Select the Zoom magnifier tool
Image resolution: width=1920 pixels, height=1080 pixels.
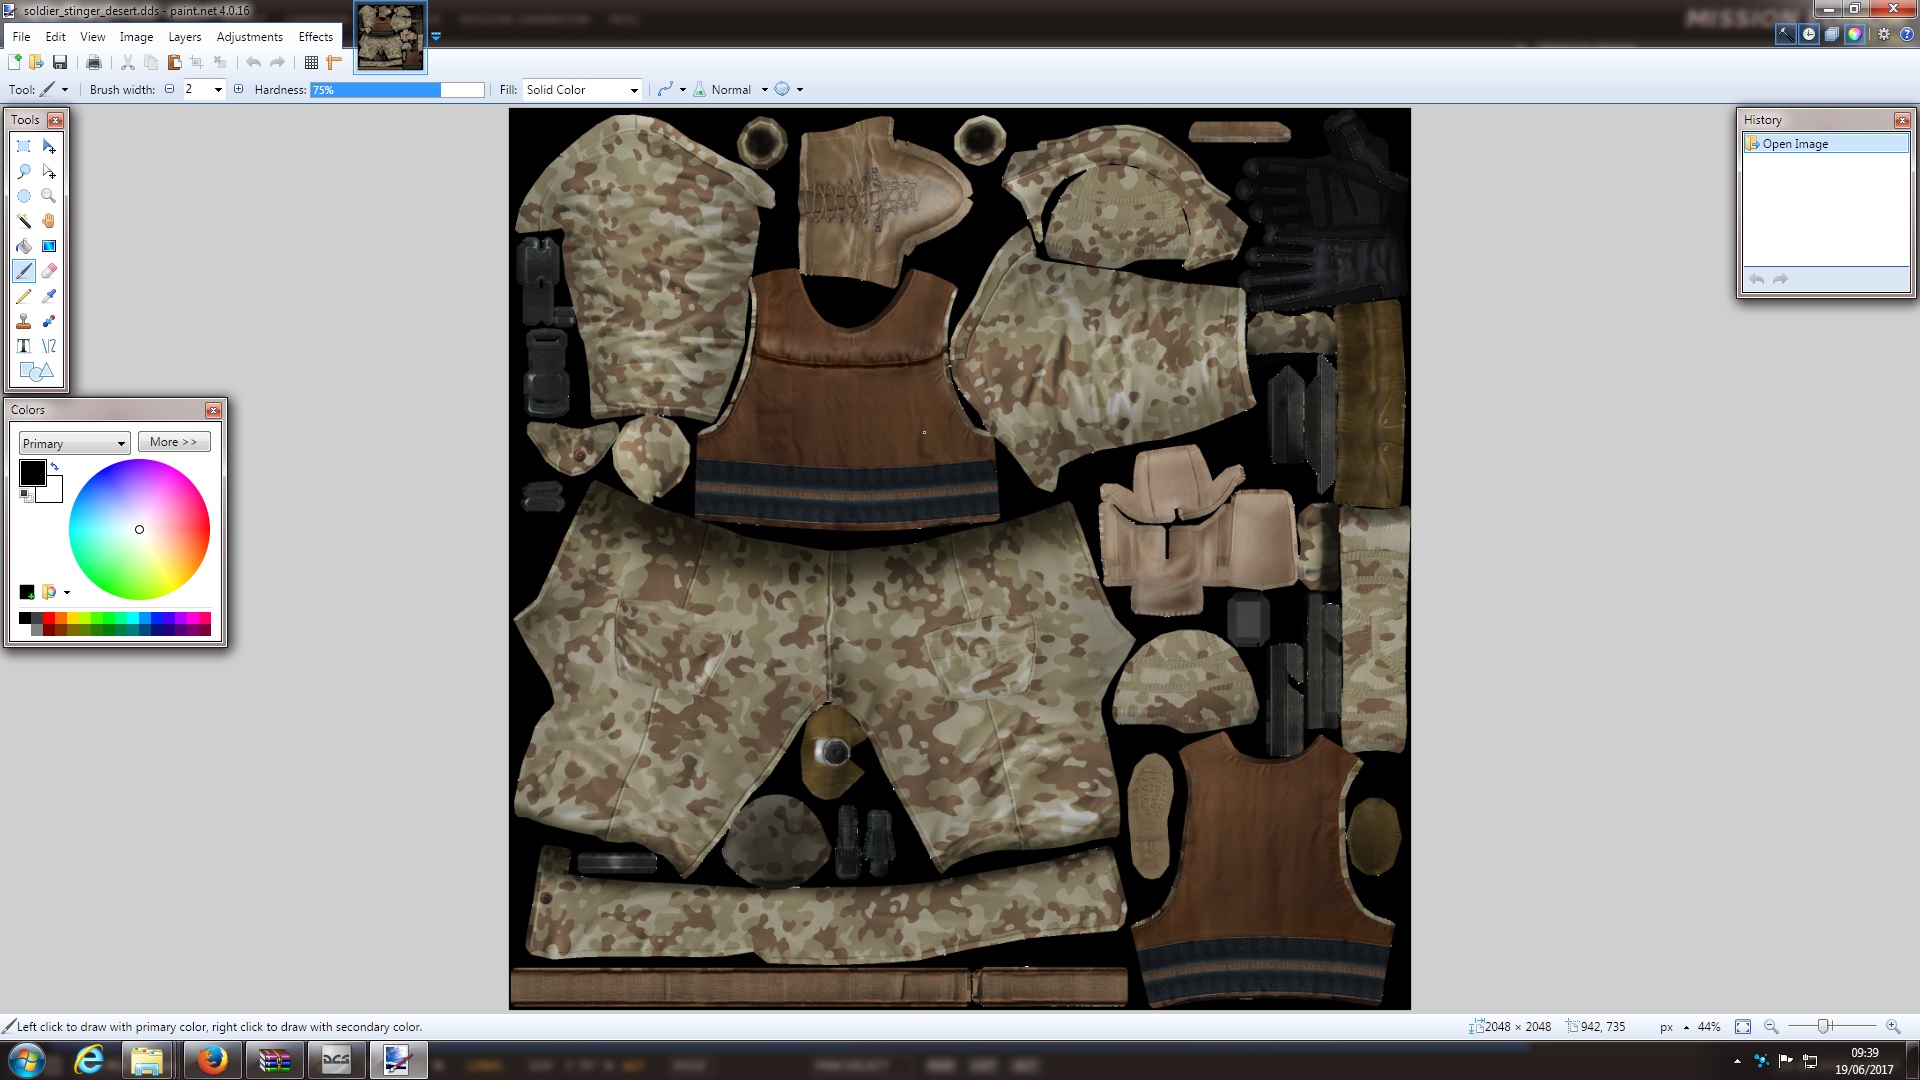click(49, 196)
